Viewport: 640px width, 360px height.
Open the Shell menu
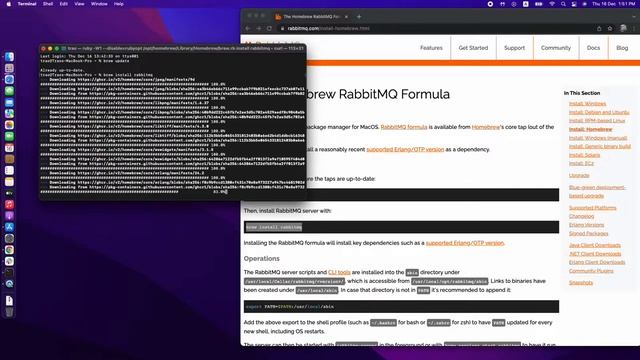tap(48, 4)
